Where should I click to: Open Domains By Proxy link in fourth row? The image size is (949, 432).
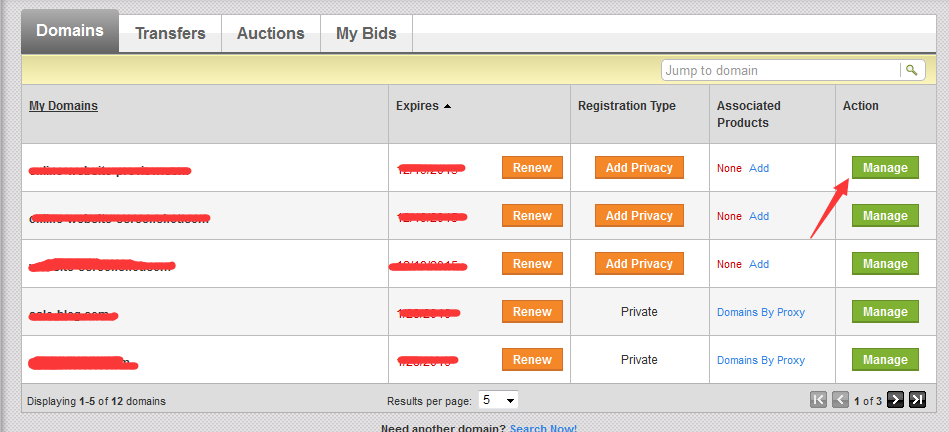(761, 312)
